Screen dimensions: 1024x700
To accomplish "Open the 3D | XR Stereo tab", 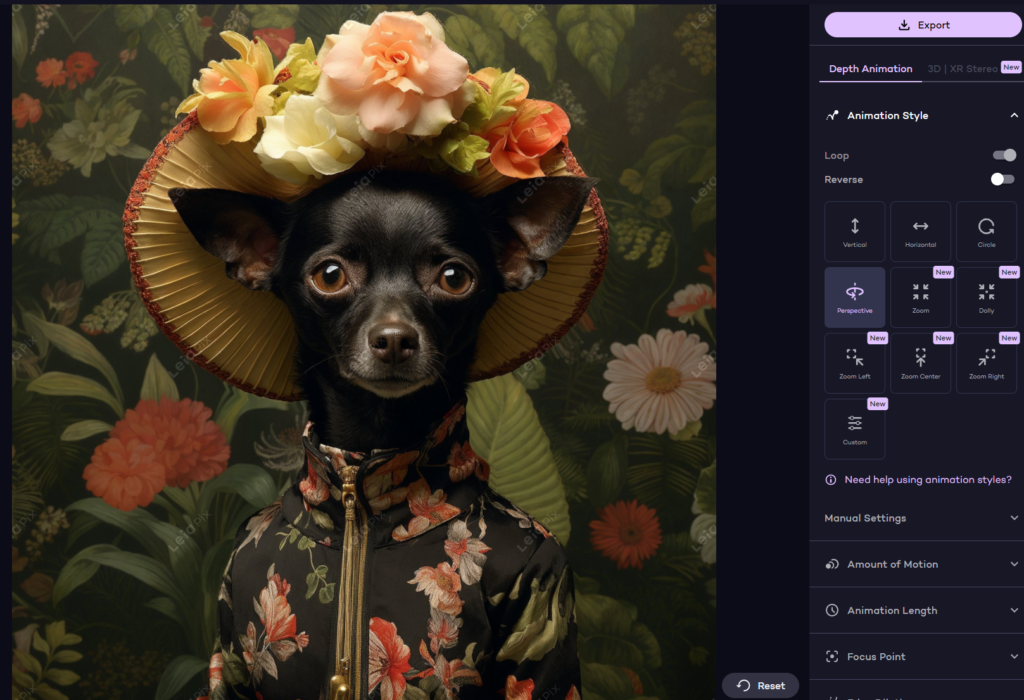I will point(962,69).
